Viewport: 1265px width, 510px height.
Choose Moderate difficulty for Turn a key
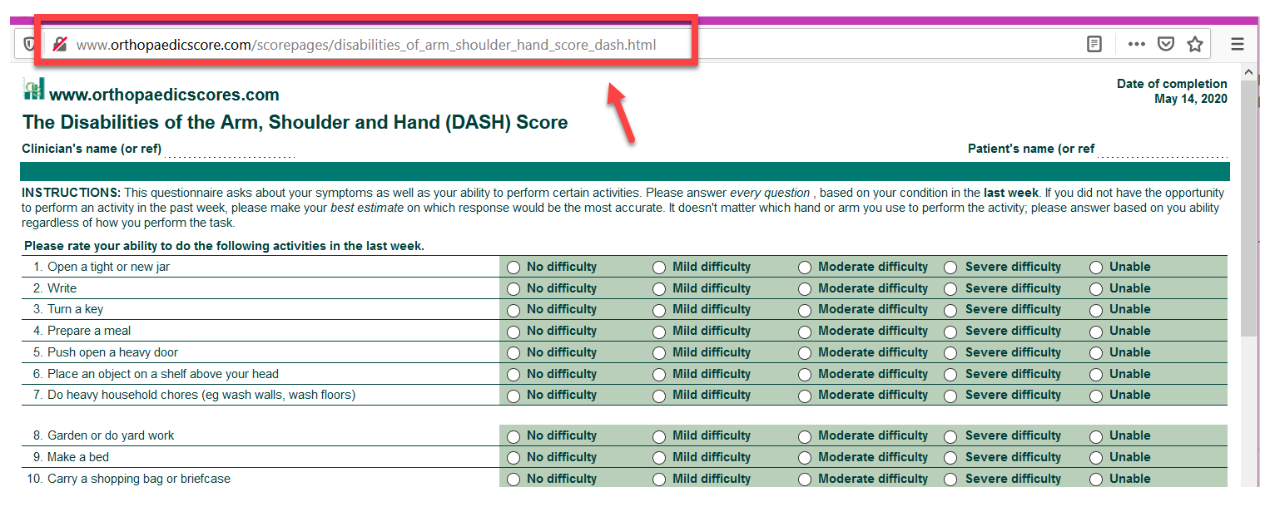(805, 310)
